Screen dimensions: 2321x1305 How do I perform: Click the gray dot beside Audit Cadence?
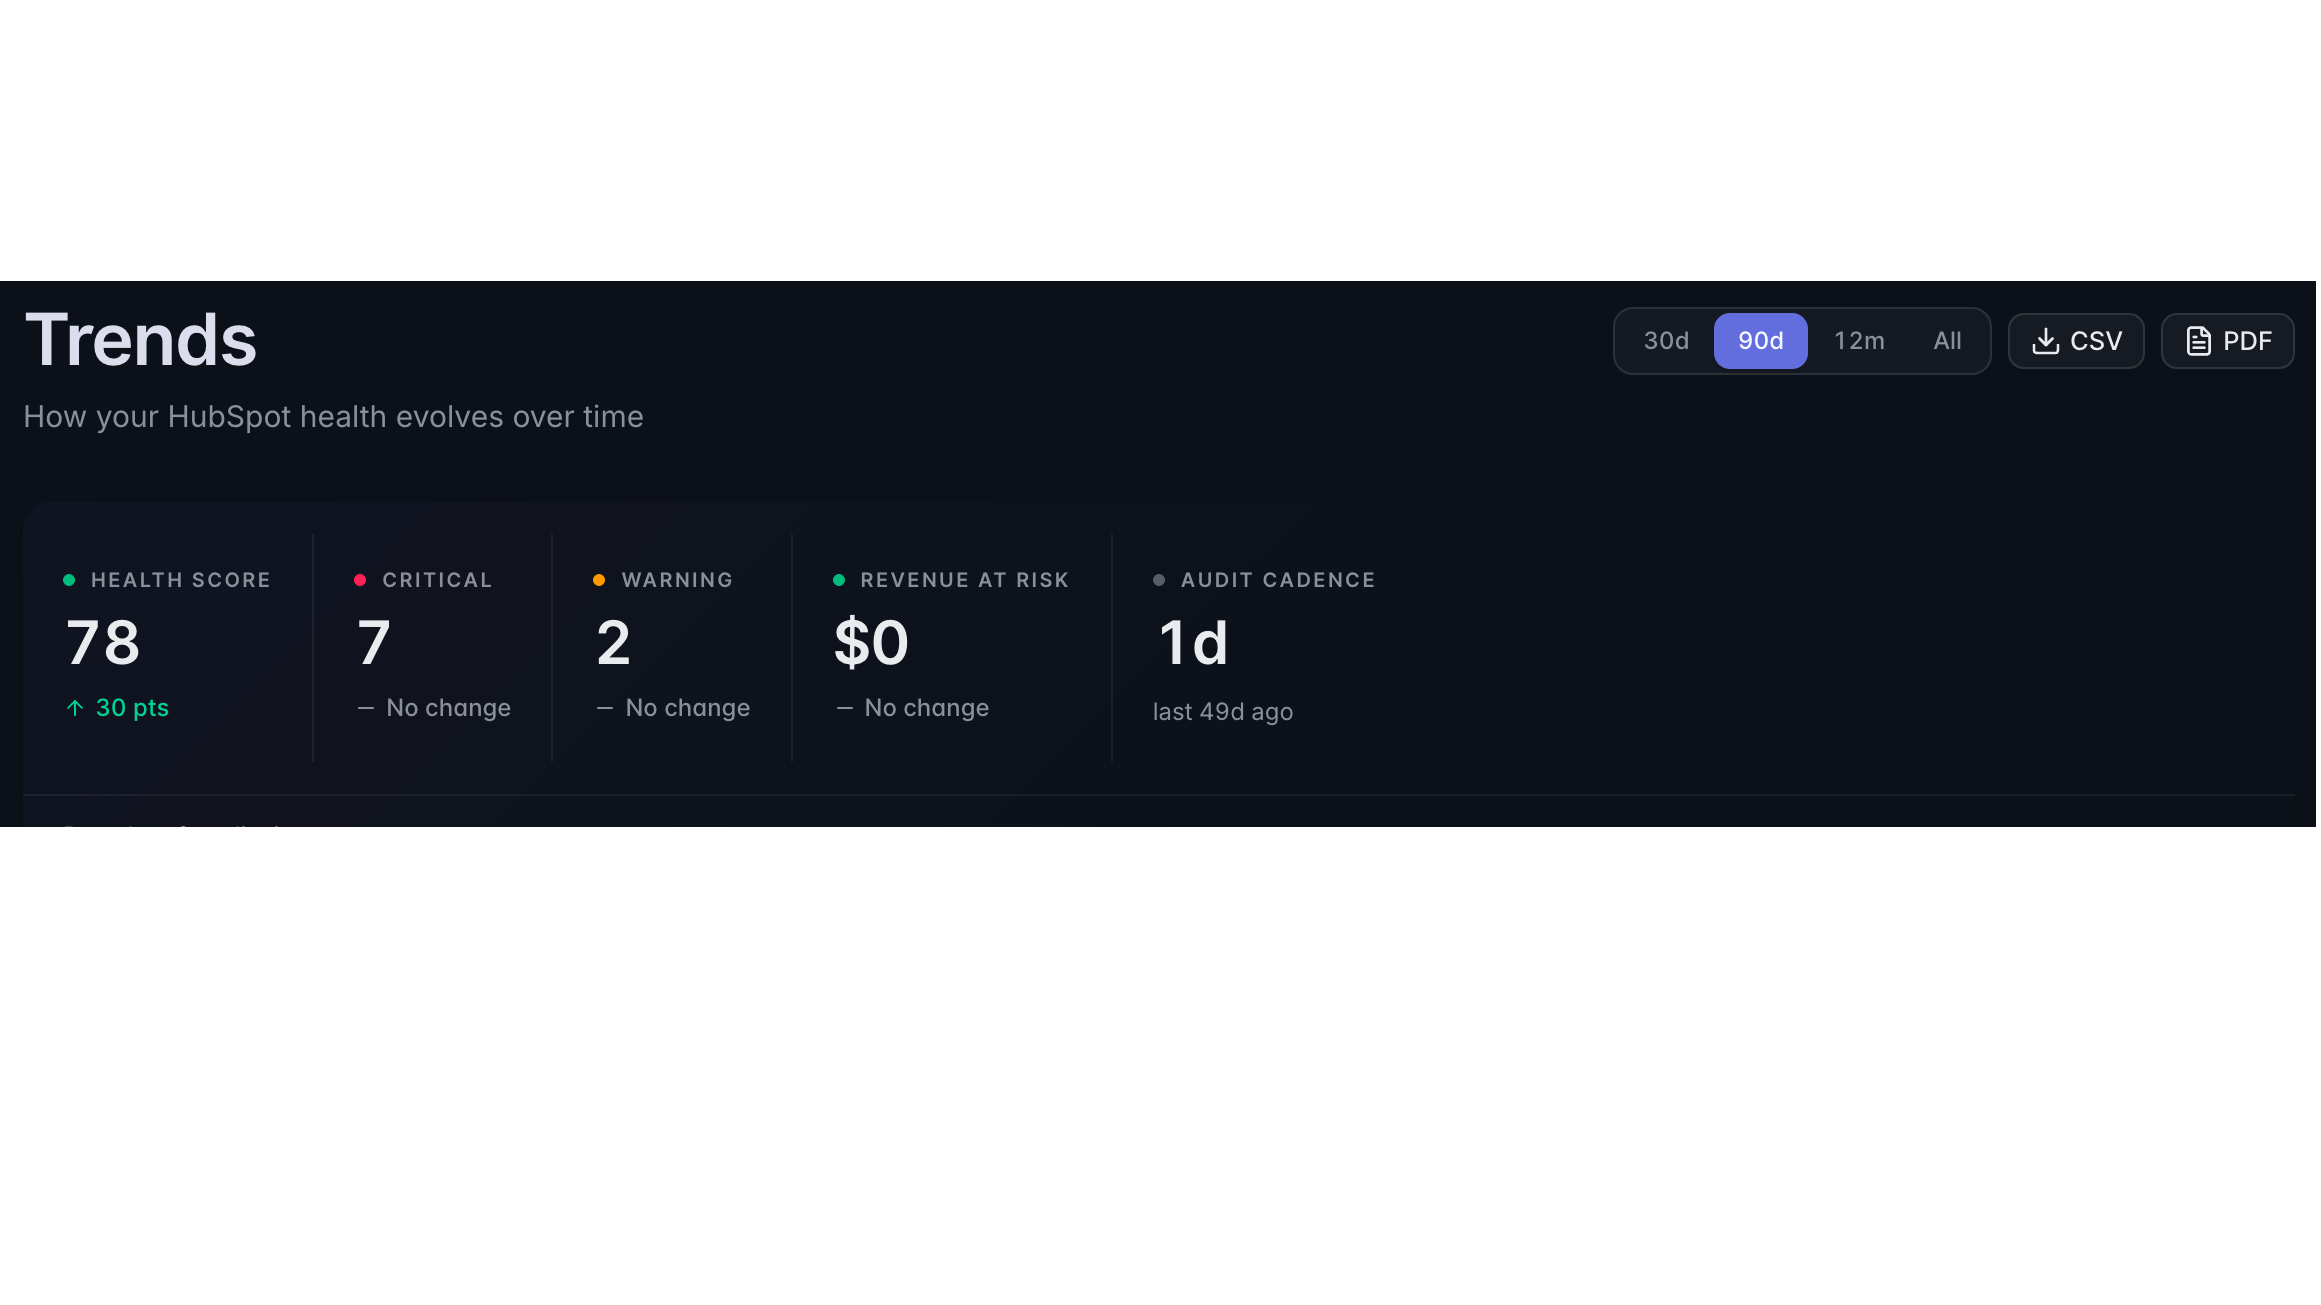1161,581
